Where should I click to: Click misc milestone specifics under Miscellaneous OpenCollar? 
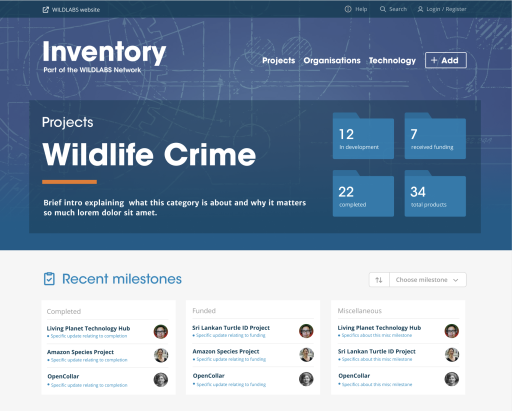tap(377, 384)
